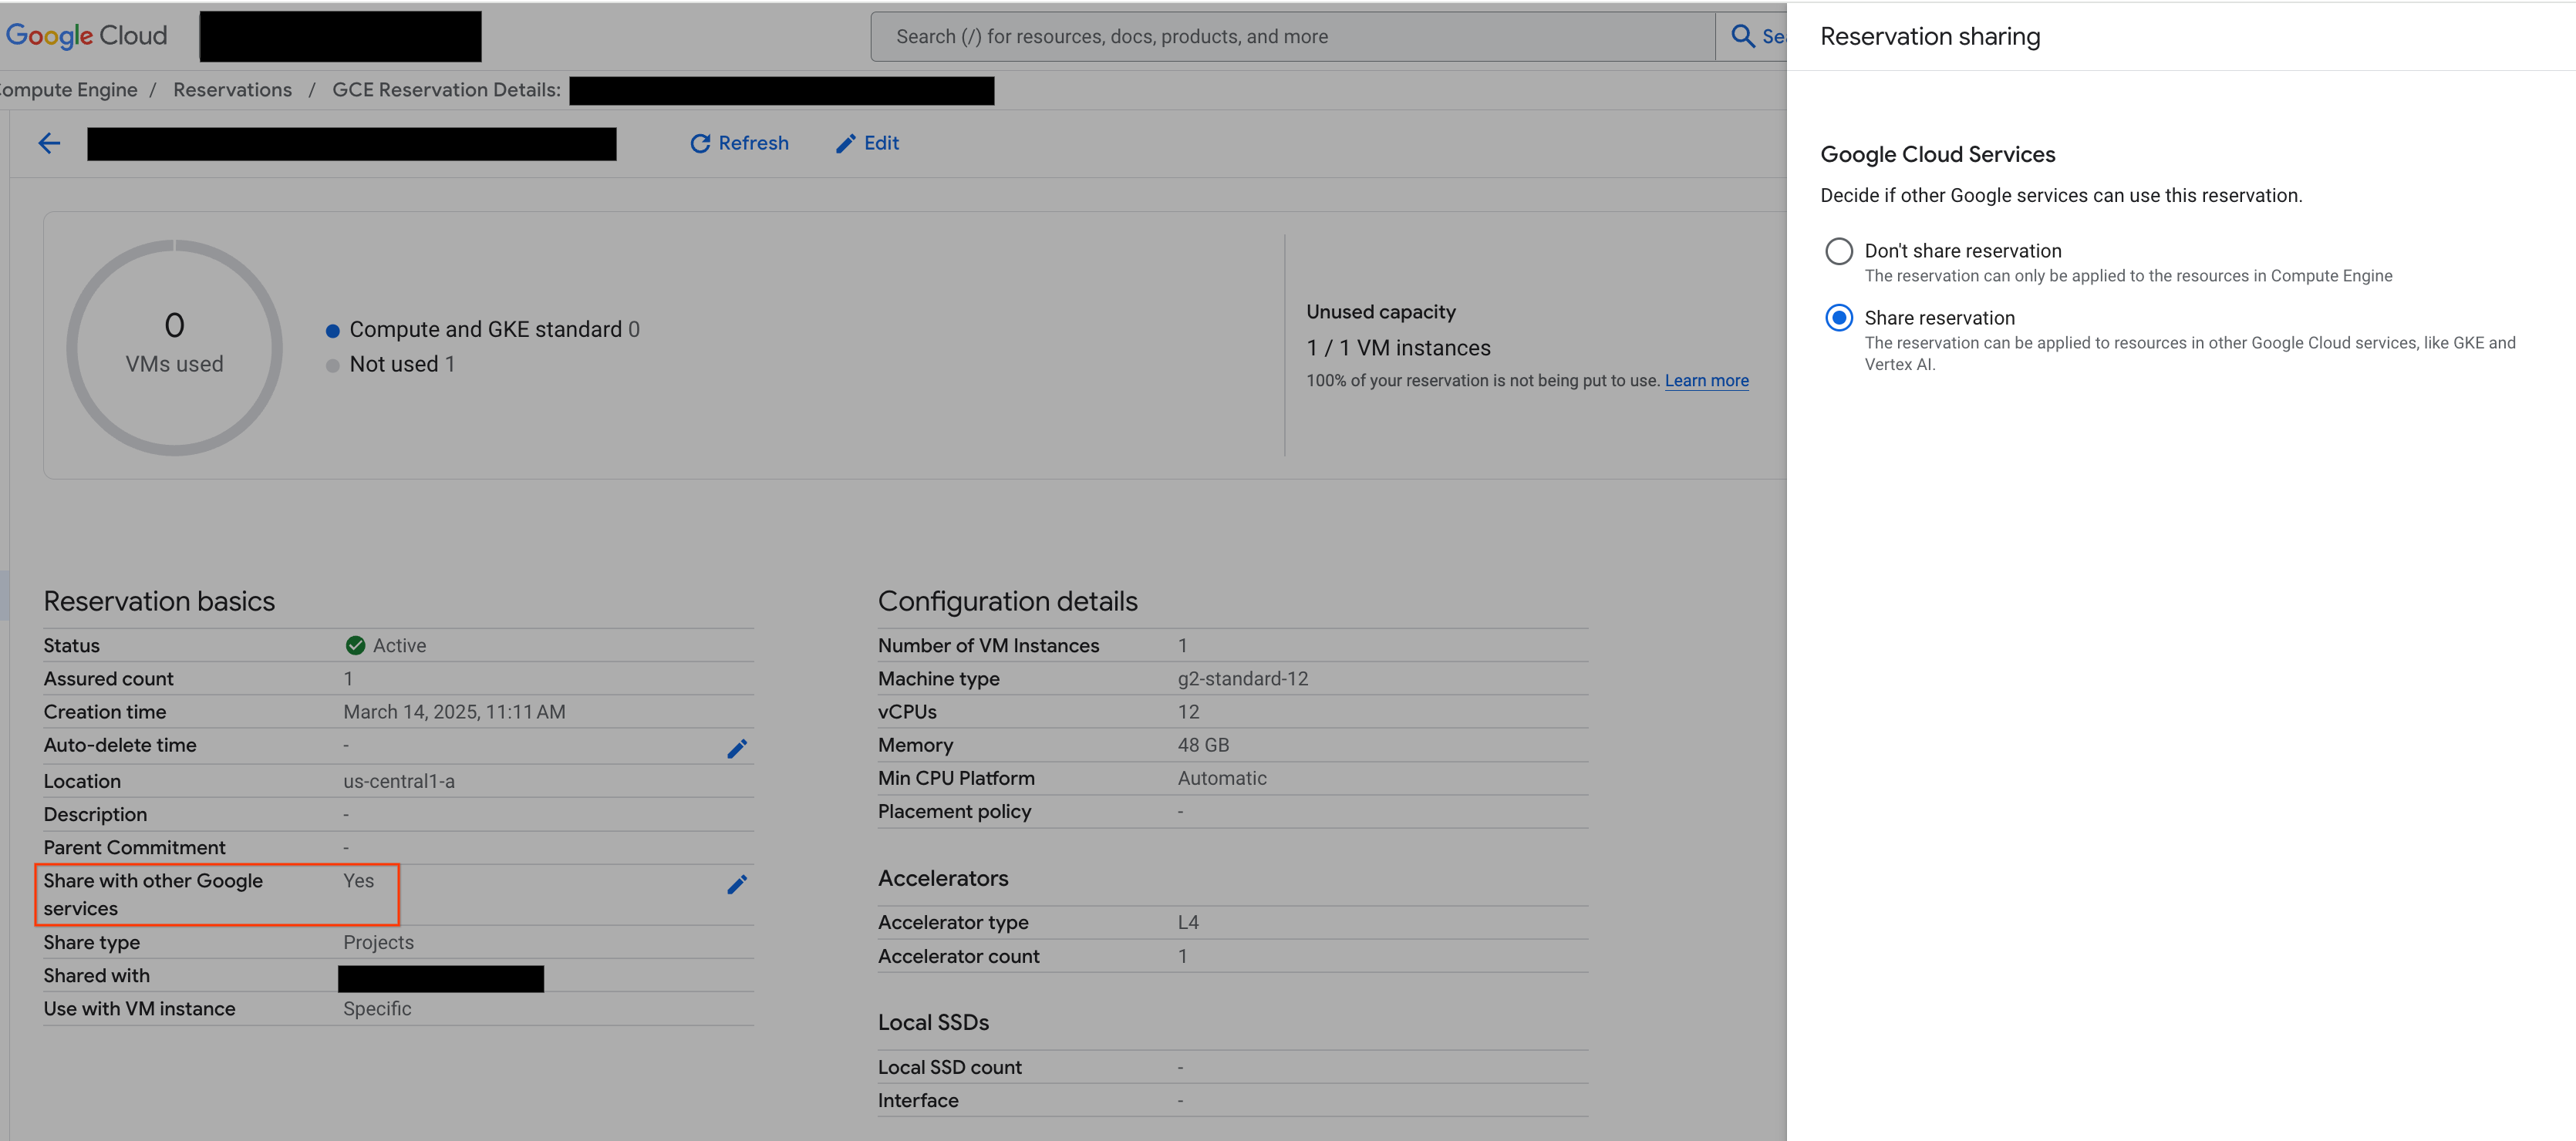Viewport: 2576px width, 1141px height.
Task: Expand the Accelerators section details
Action: 942,877
